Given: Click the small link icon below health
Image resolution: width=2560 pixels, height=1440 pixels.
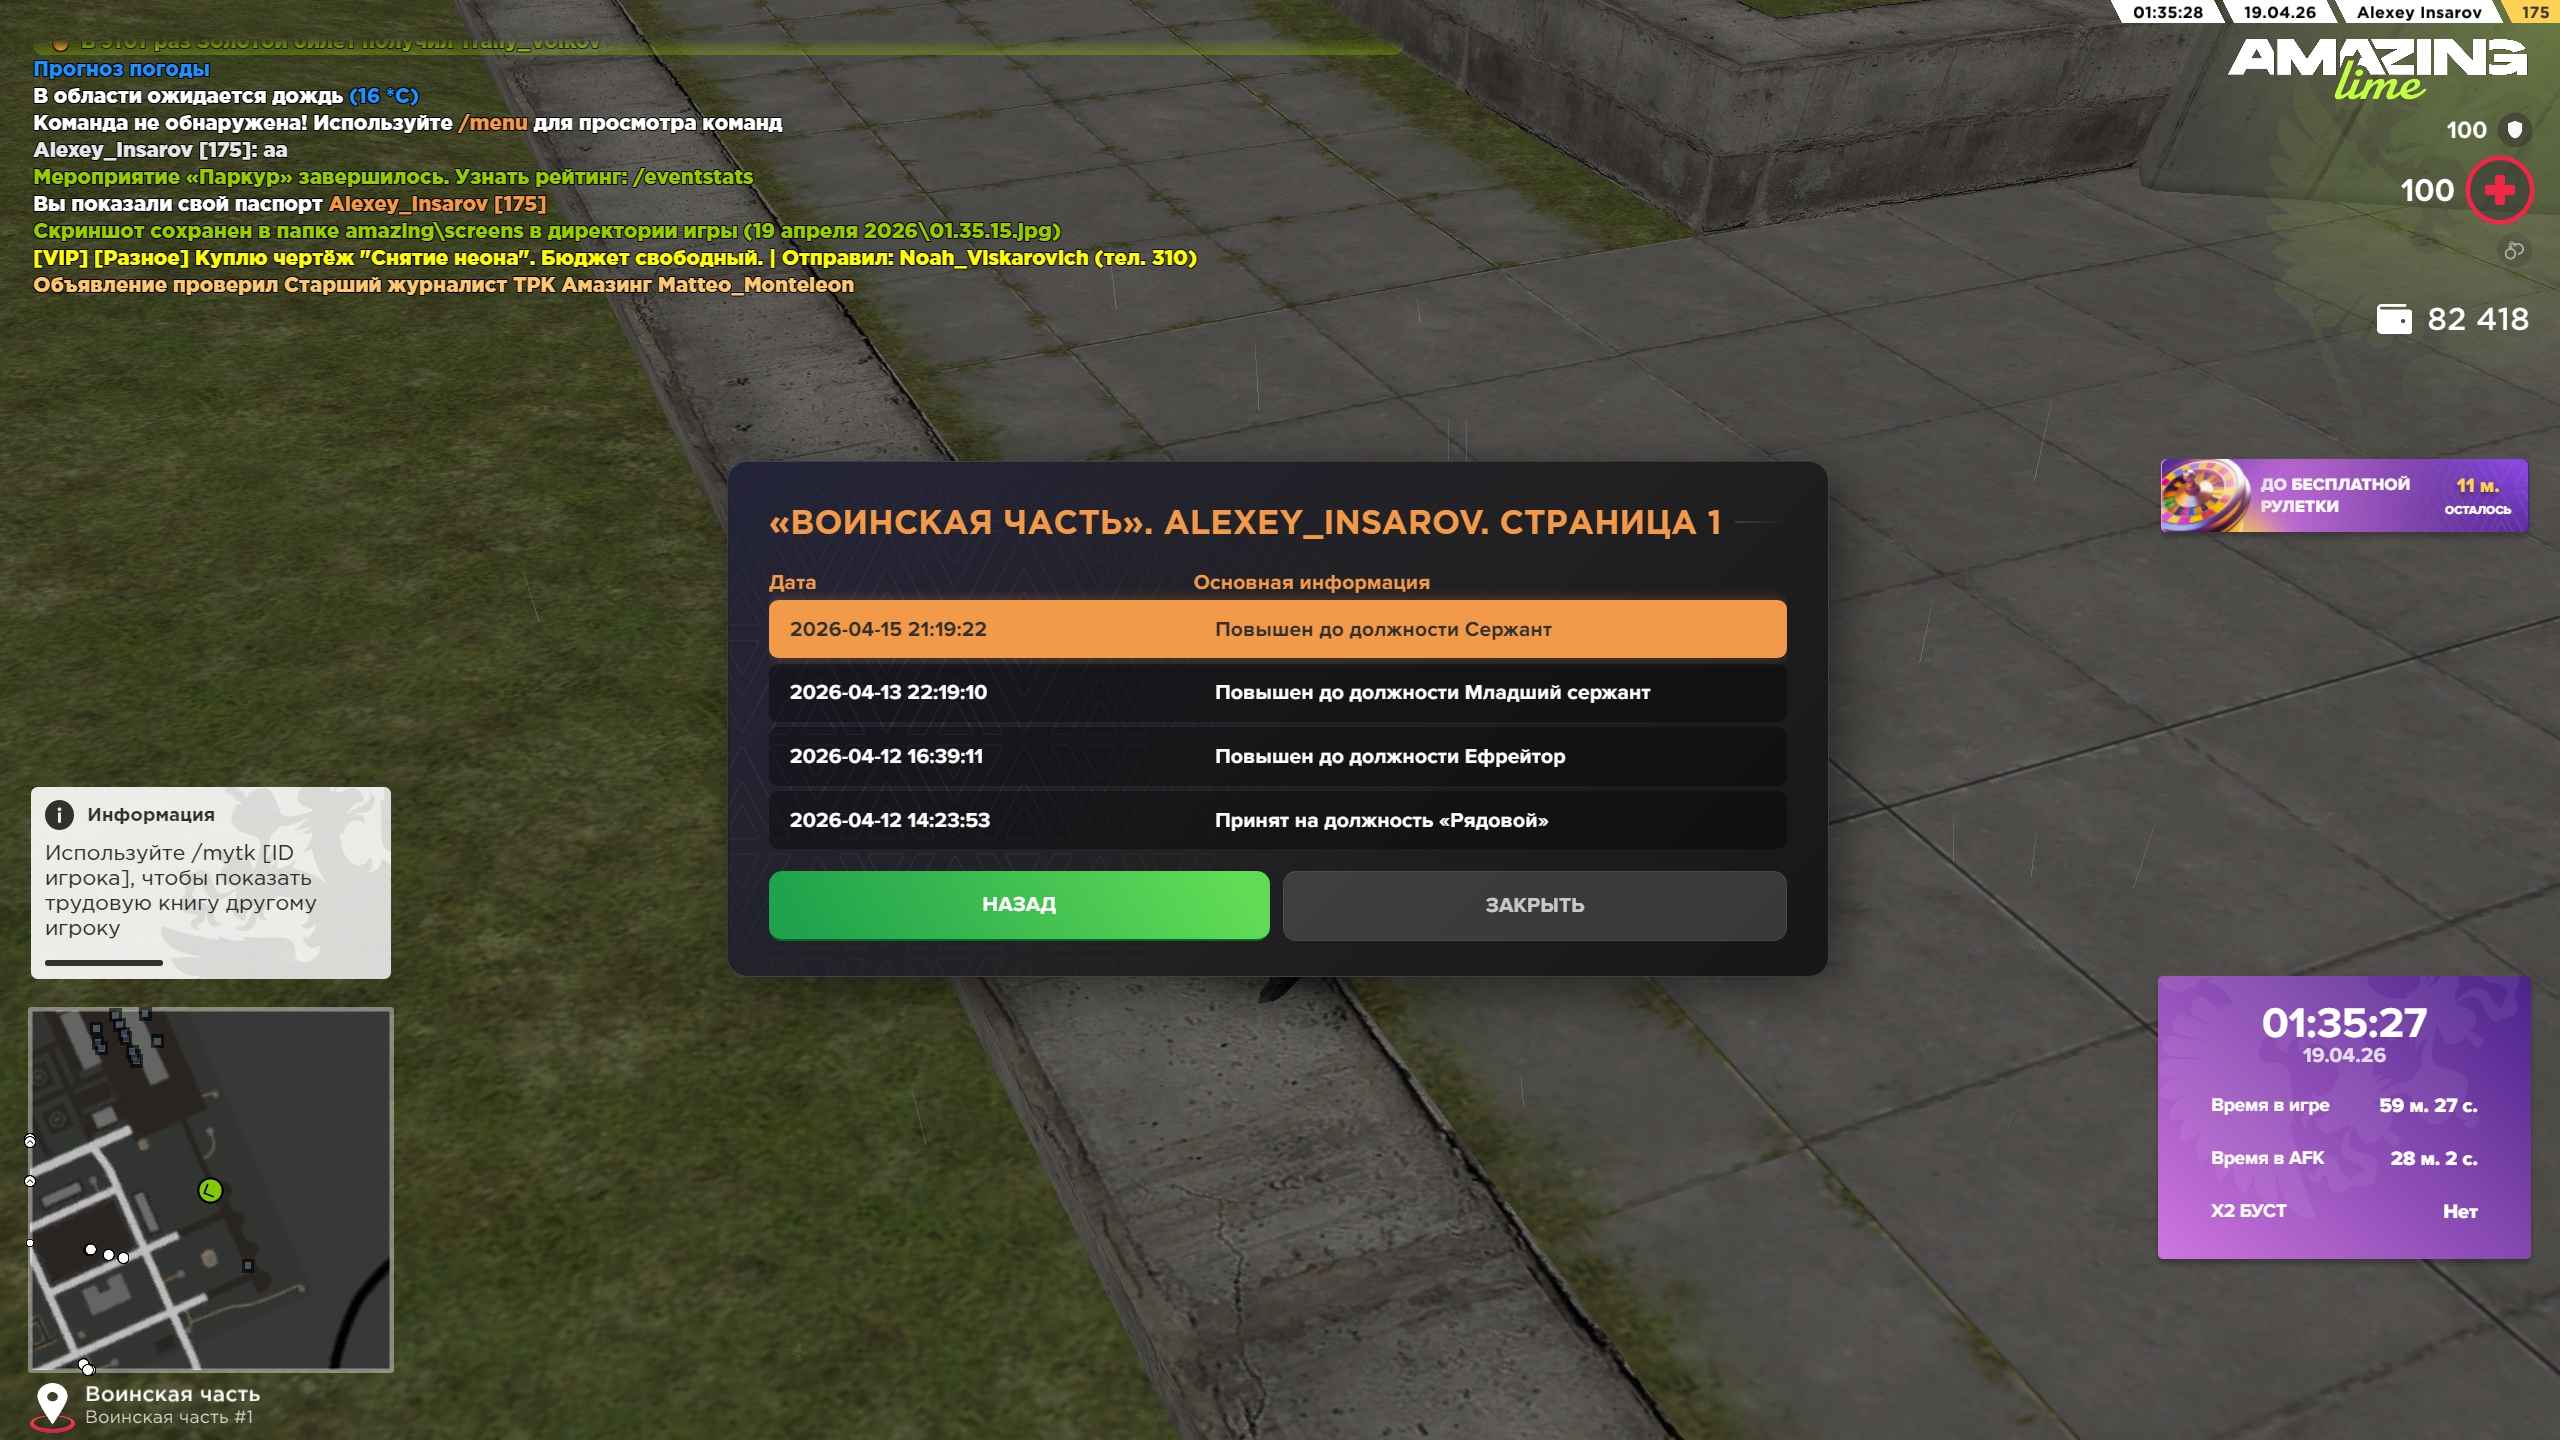Looking at the screenshot, I should point(2513,251).
